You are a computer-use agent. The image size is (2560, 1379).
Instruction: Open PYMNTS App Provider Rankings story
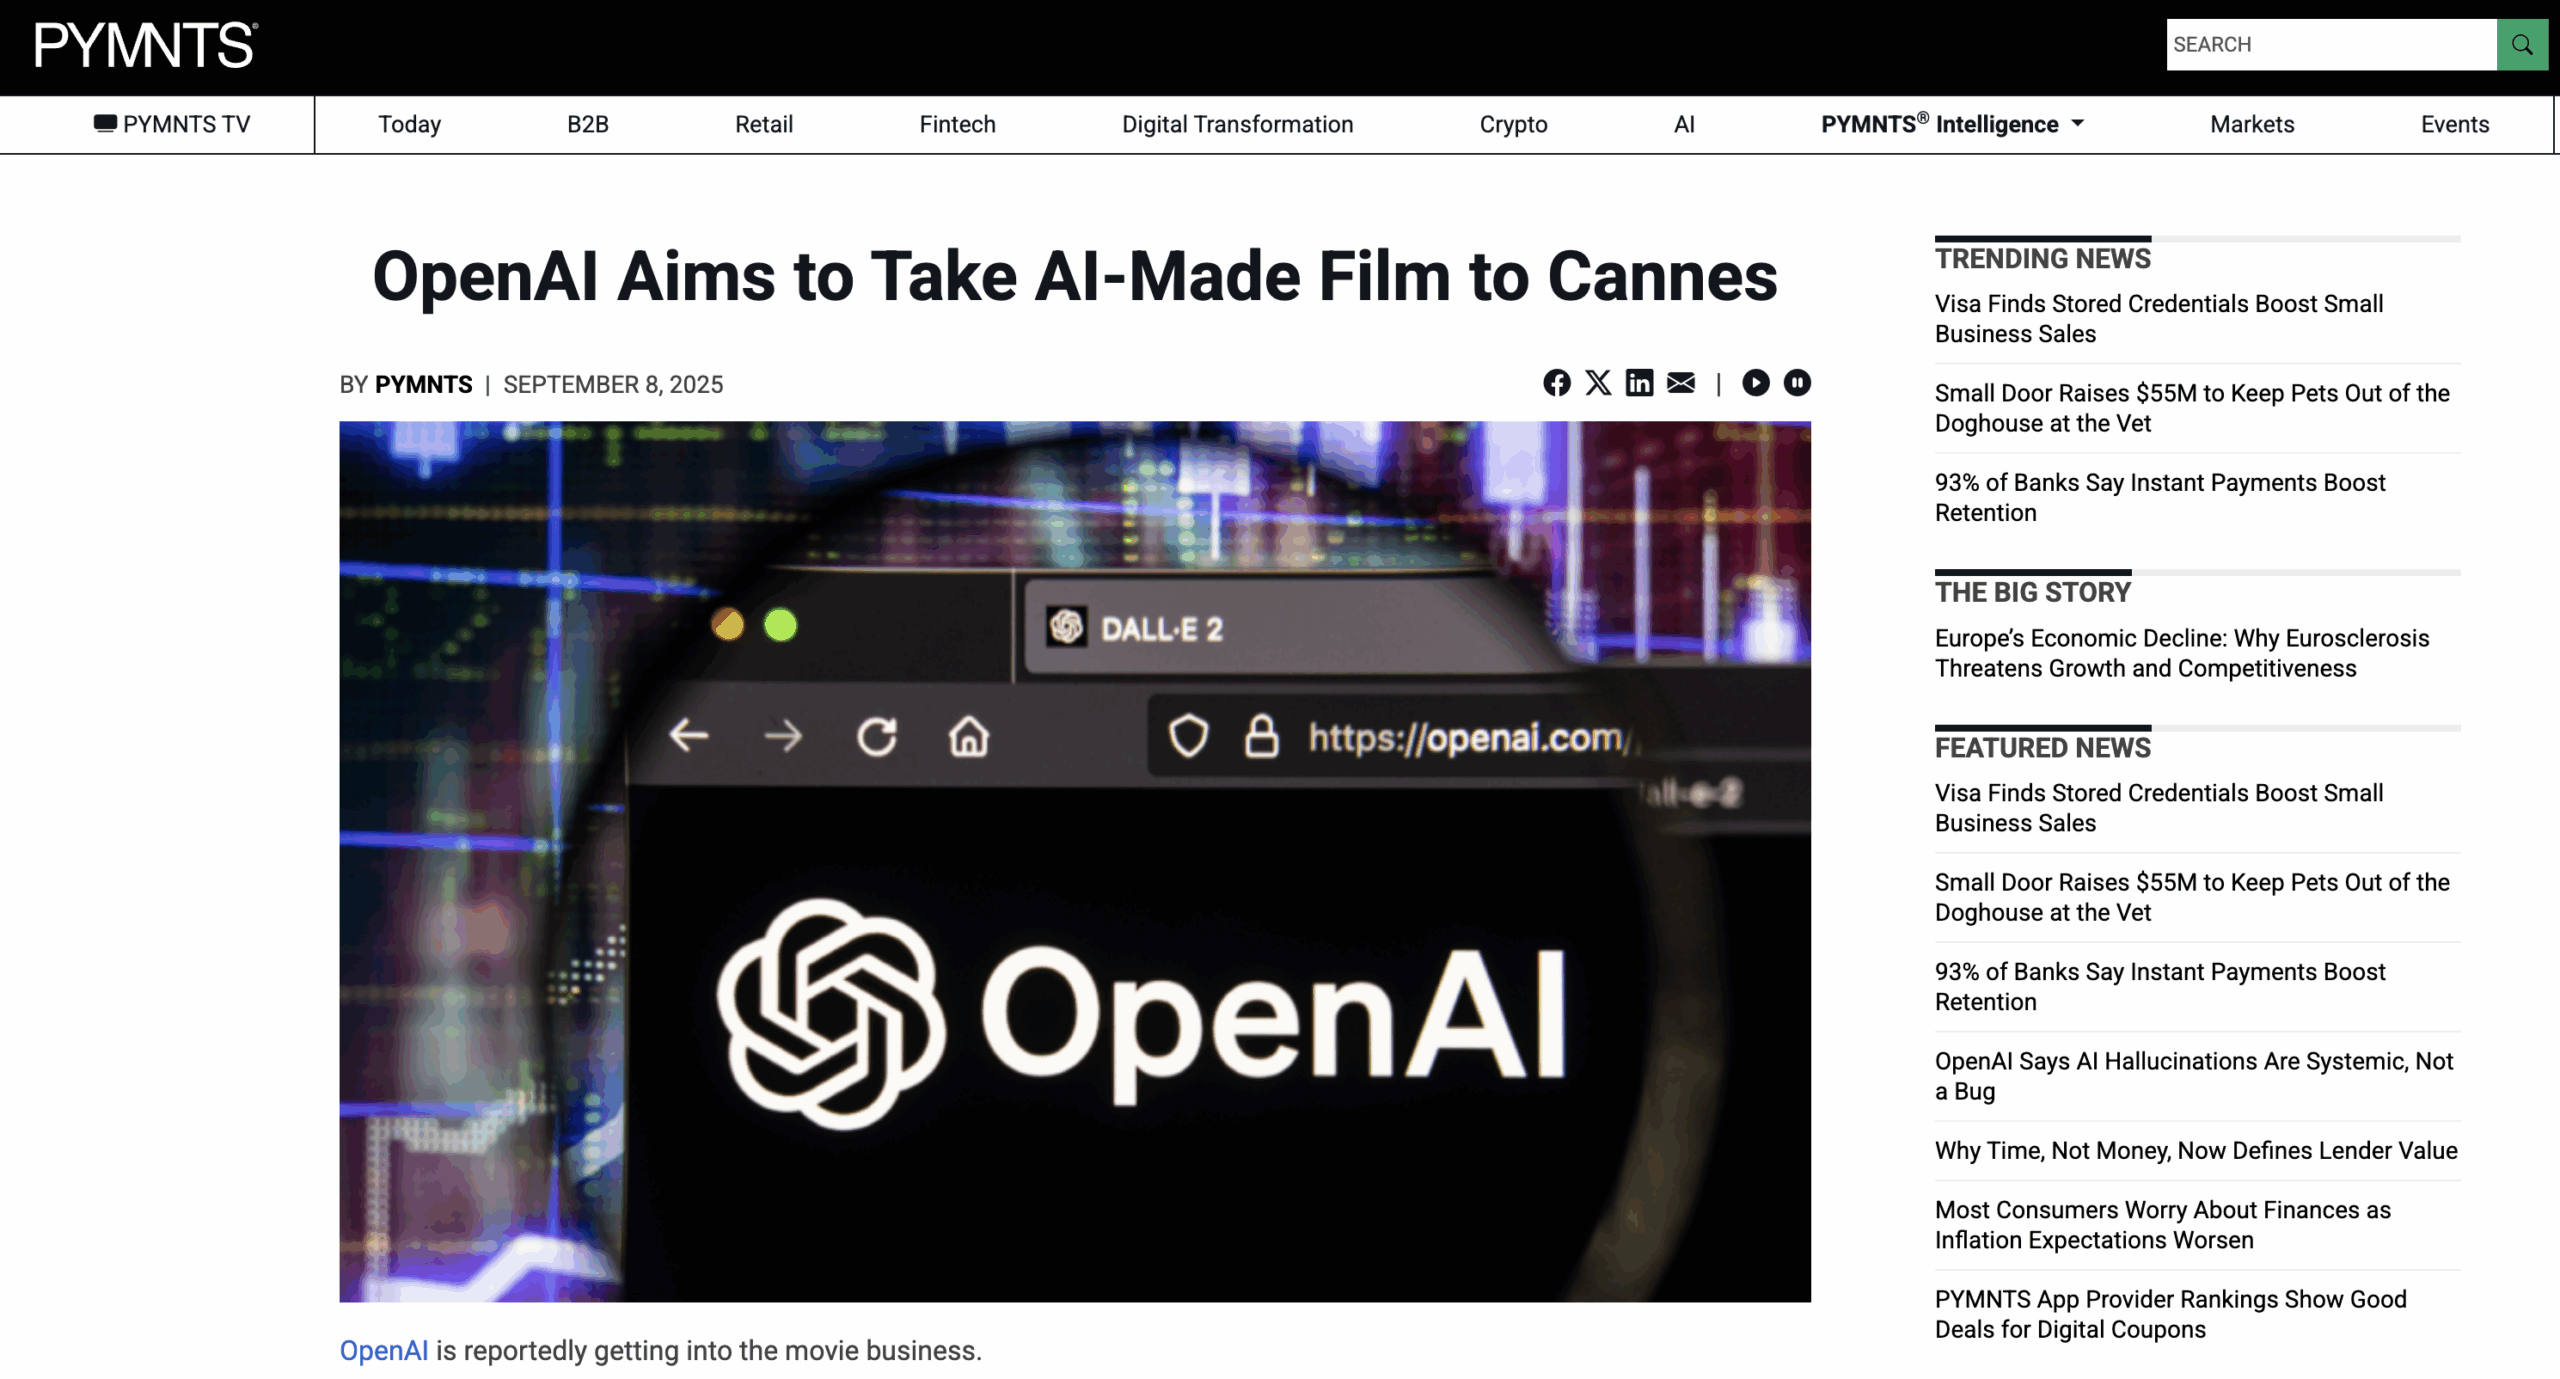point(2171,1313)
